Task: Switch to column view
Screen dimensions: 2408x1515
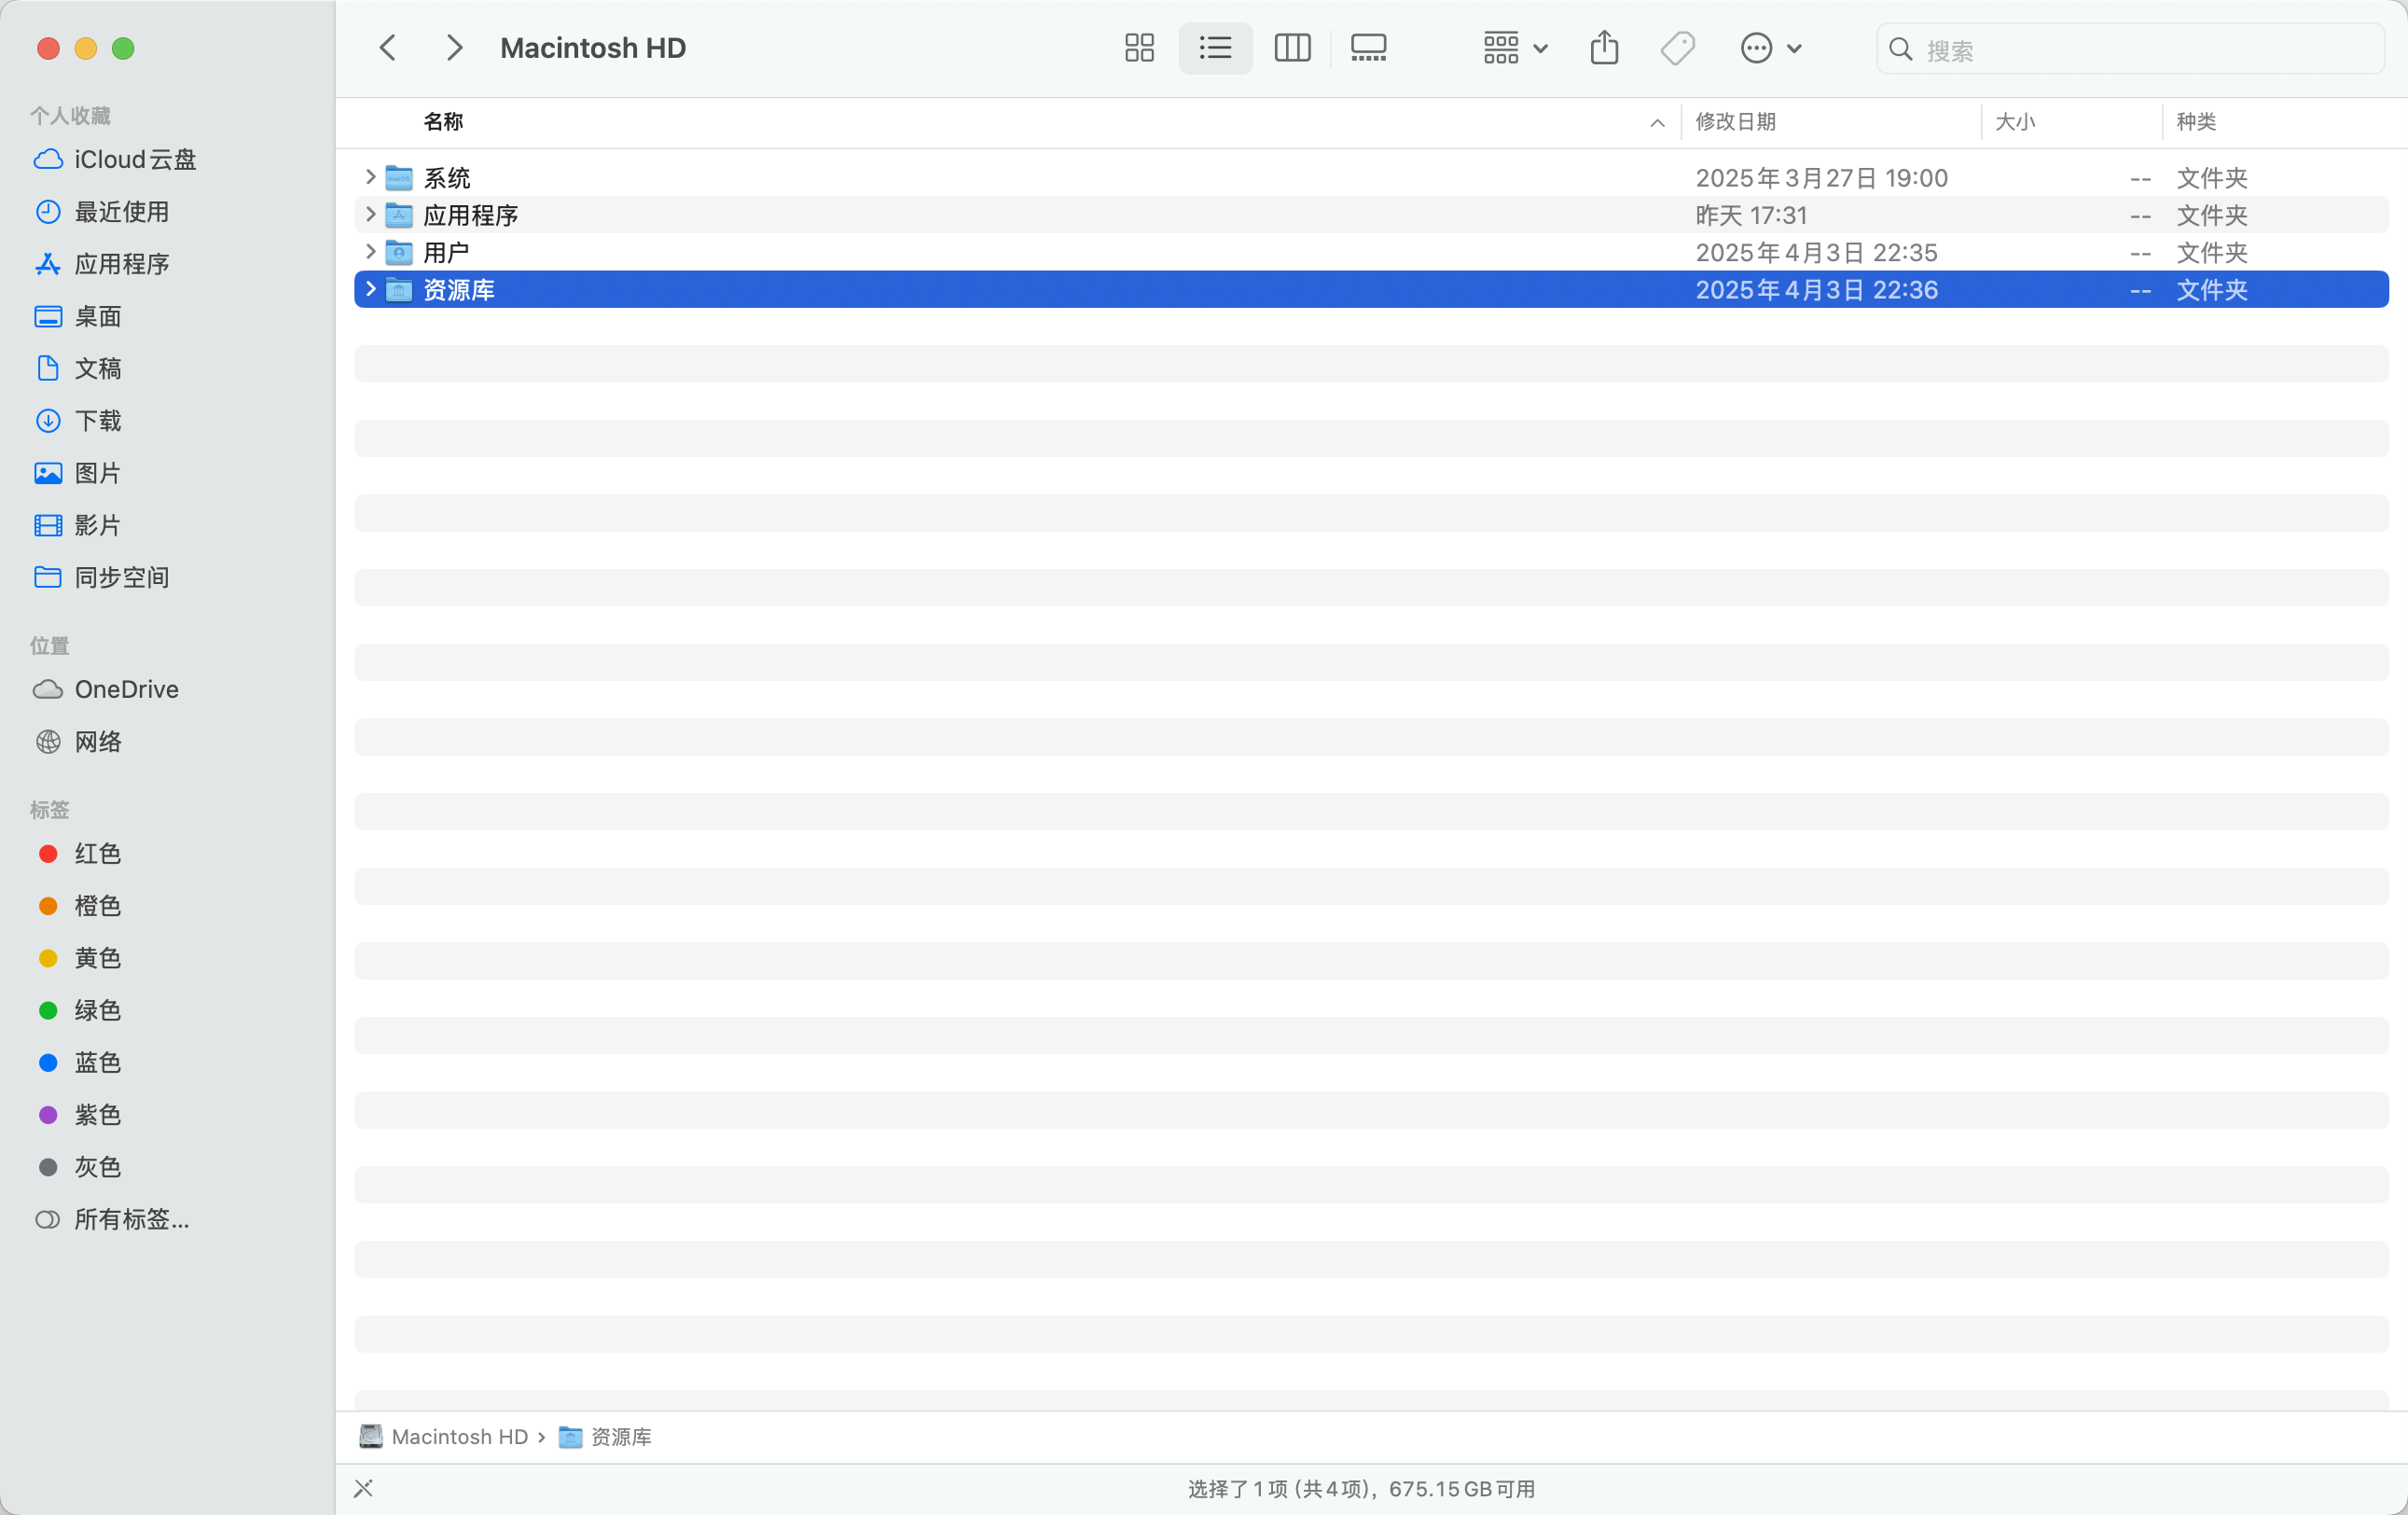Action: point(1292,48)
